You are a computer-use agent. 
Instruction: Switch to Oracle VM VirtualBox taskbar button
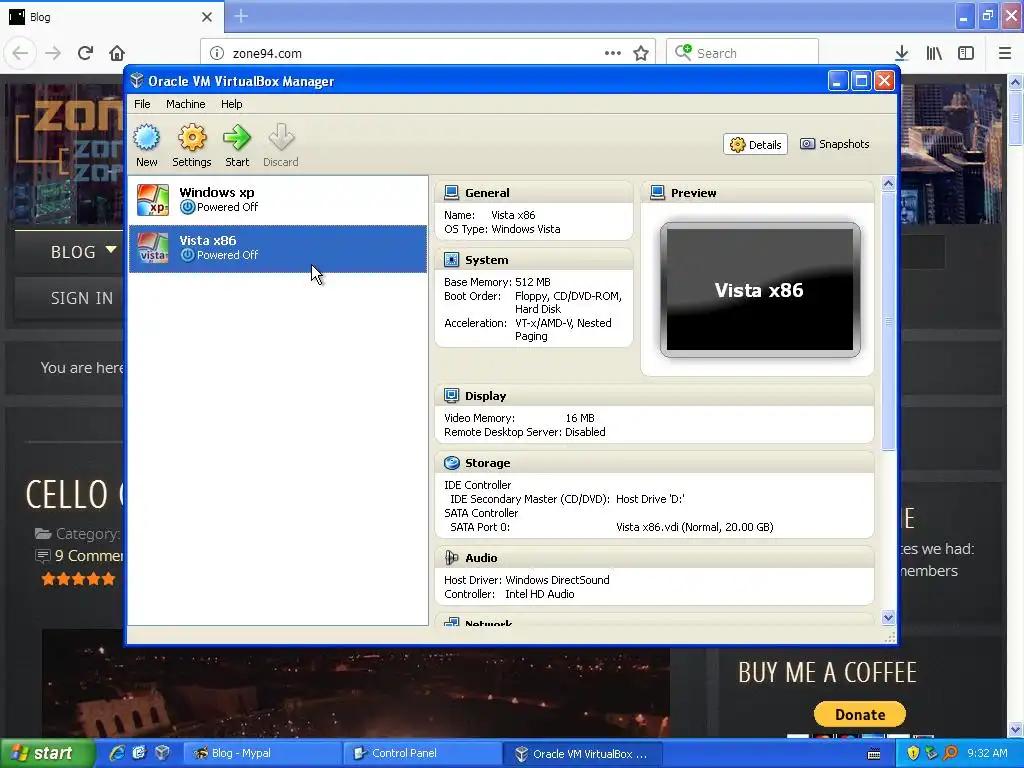[x=584, y=754]
